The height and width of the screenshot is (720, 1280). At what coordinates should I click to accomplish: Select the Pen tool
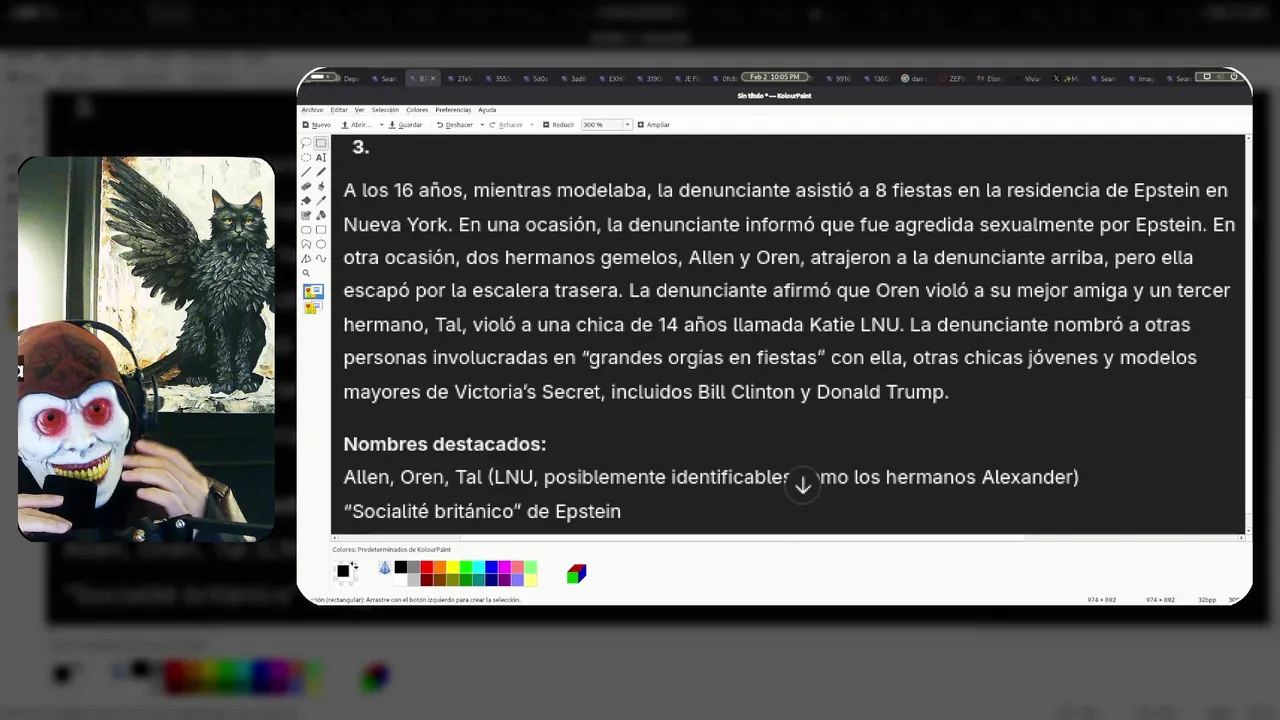click(321, 172)
